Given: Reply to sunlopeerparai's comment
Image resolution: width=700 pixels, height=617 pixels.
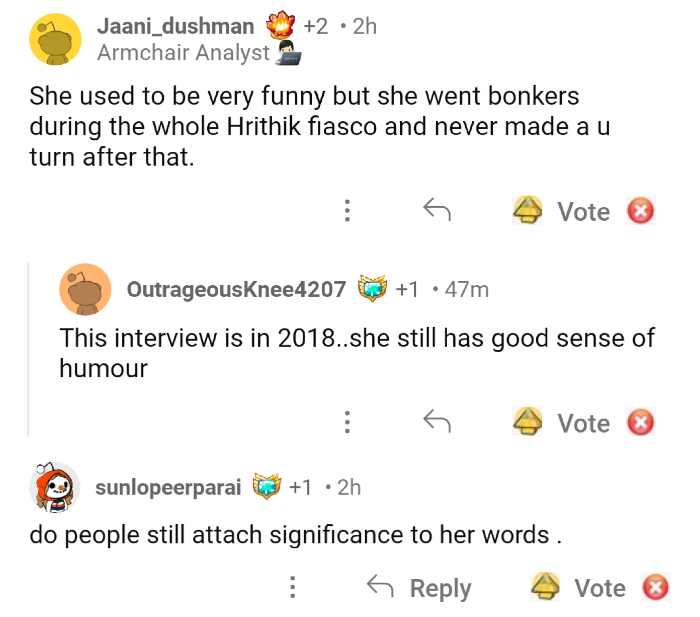Looking at the screenshot, I should coord(419,588).
